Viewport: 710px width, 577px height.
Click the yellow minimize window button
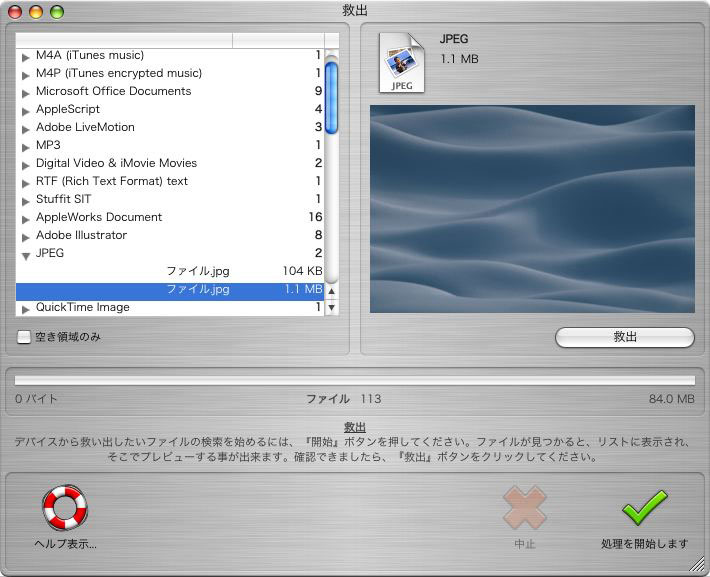tap(36, 12)
